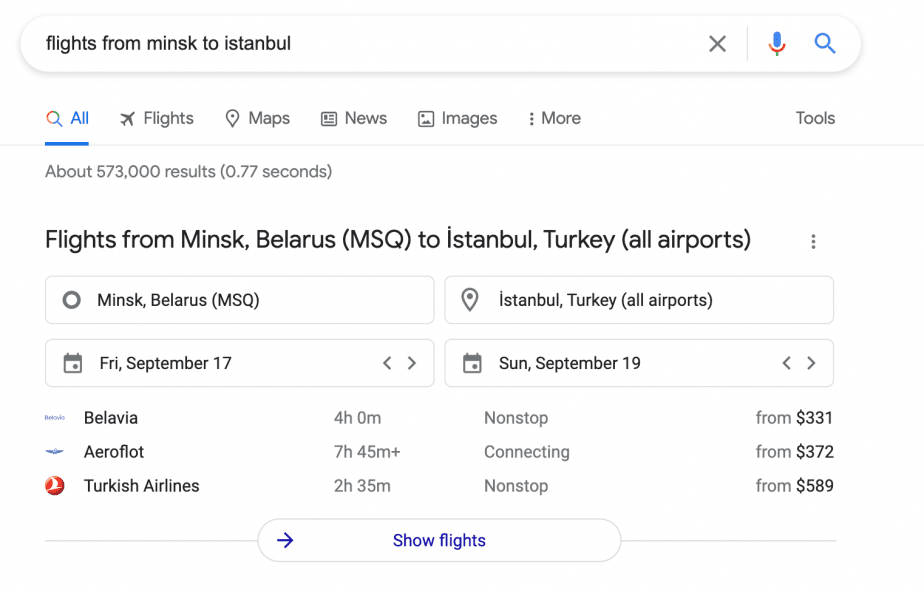Viewport: 924px width, 590px height.
Task: Click the from $589 price
Action: 795,486
